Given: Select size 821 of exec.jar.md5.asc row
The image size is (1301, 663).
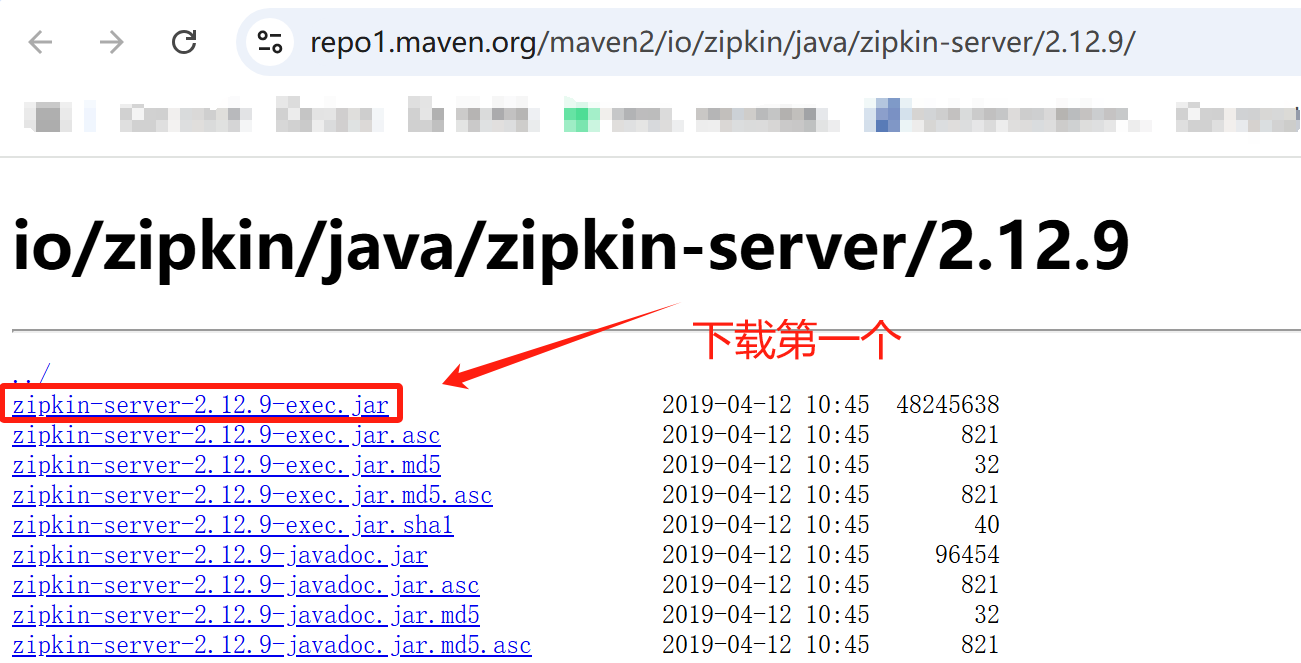Looking at the screenshot, I should [980, 495].
